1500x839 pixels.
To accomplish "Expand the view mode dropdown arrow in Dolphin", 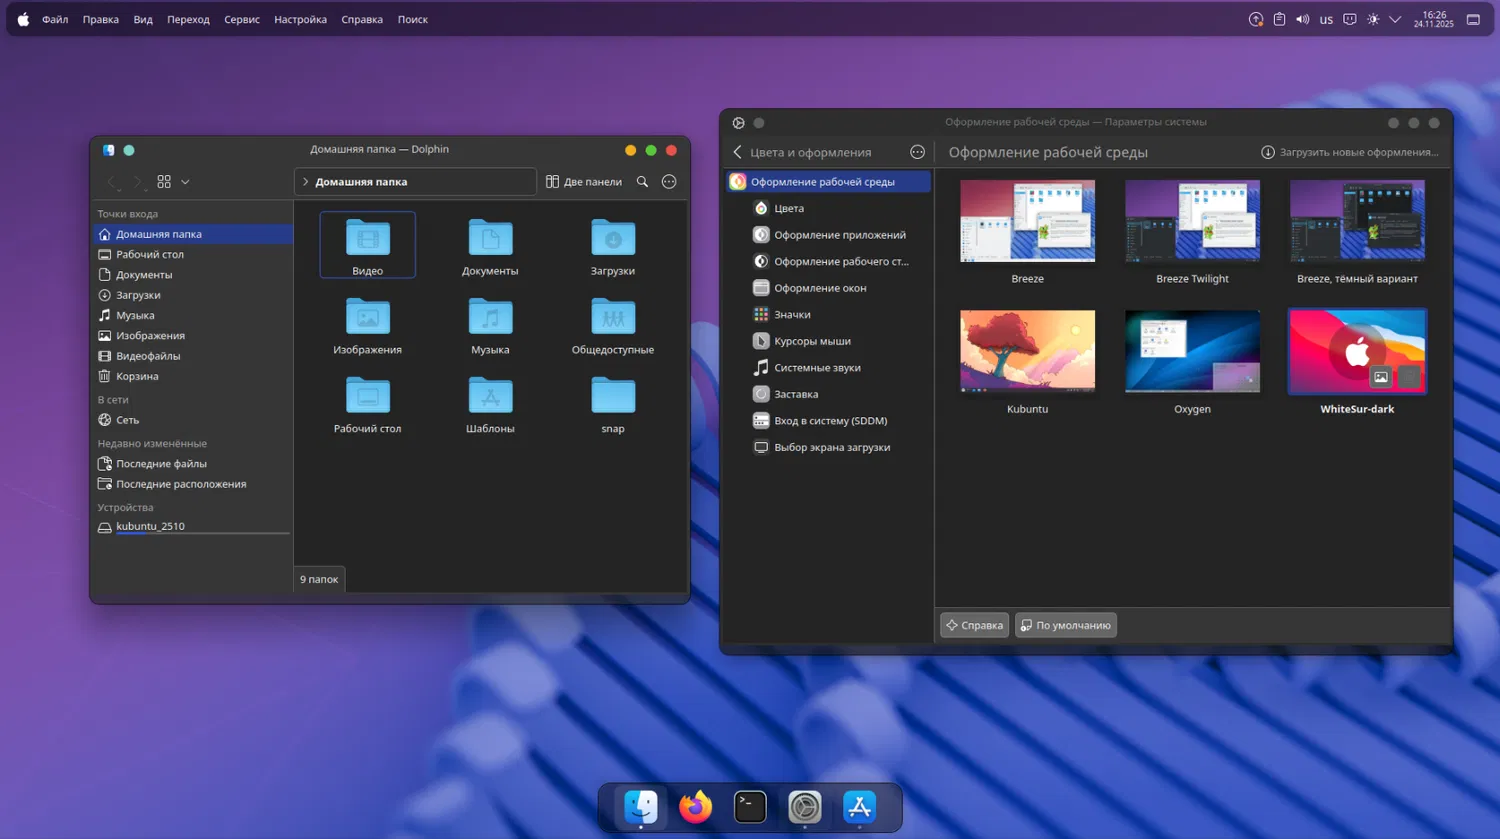I will click(x=185, y=182).
